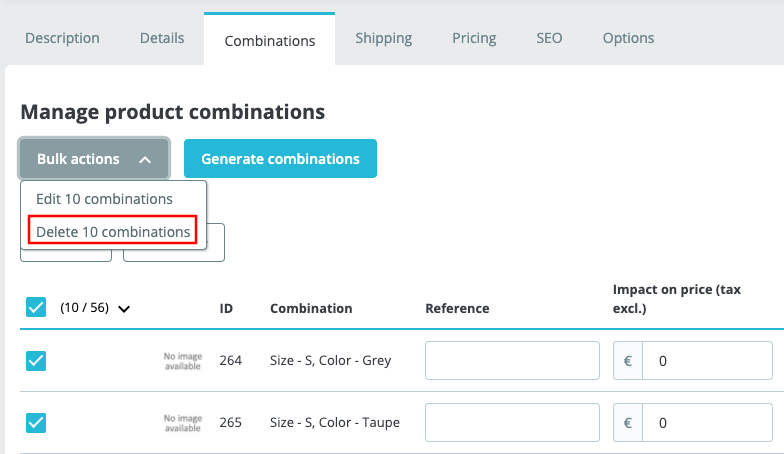Choose Delete 10 combinations menu entry

click(x=113, y=232)
